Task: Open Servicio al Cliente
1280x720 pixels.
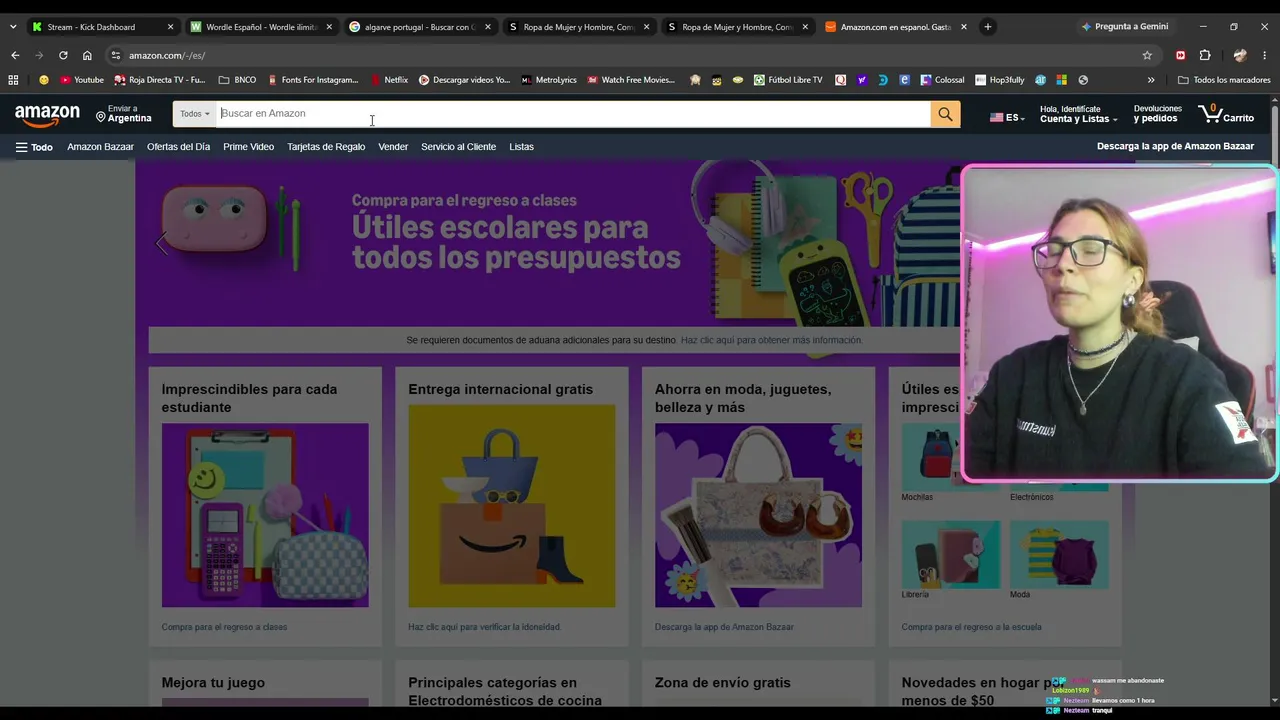Action: pos(458,147)
